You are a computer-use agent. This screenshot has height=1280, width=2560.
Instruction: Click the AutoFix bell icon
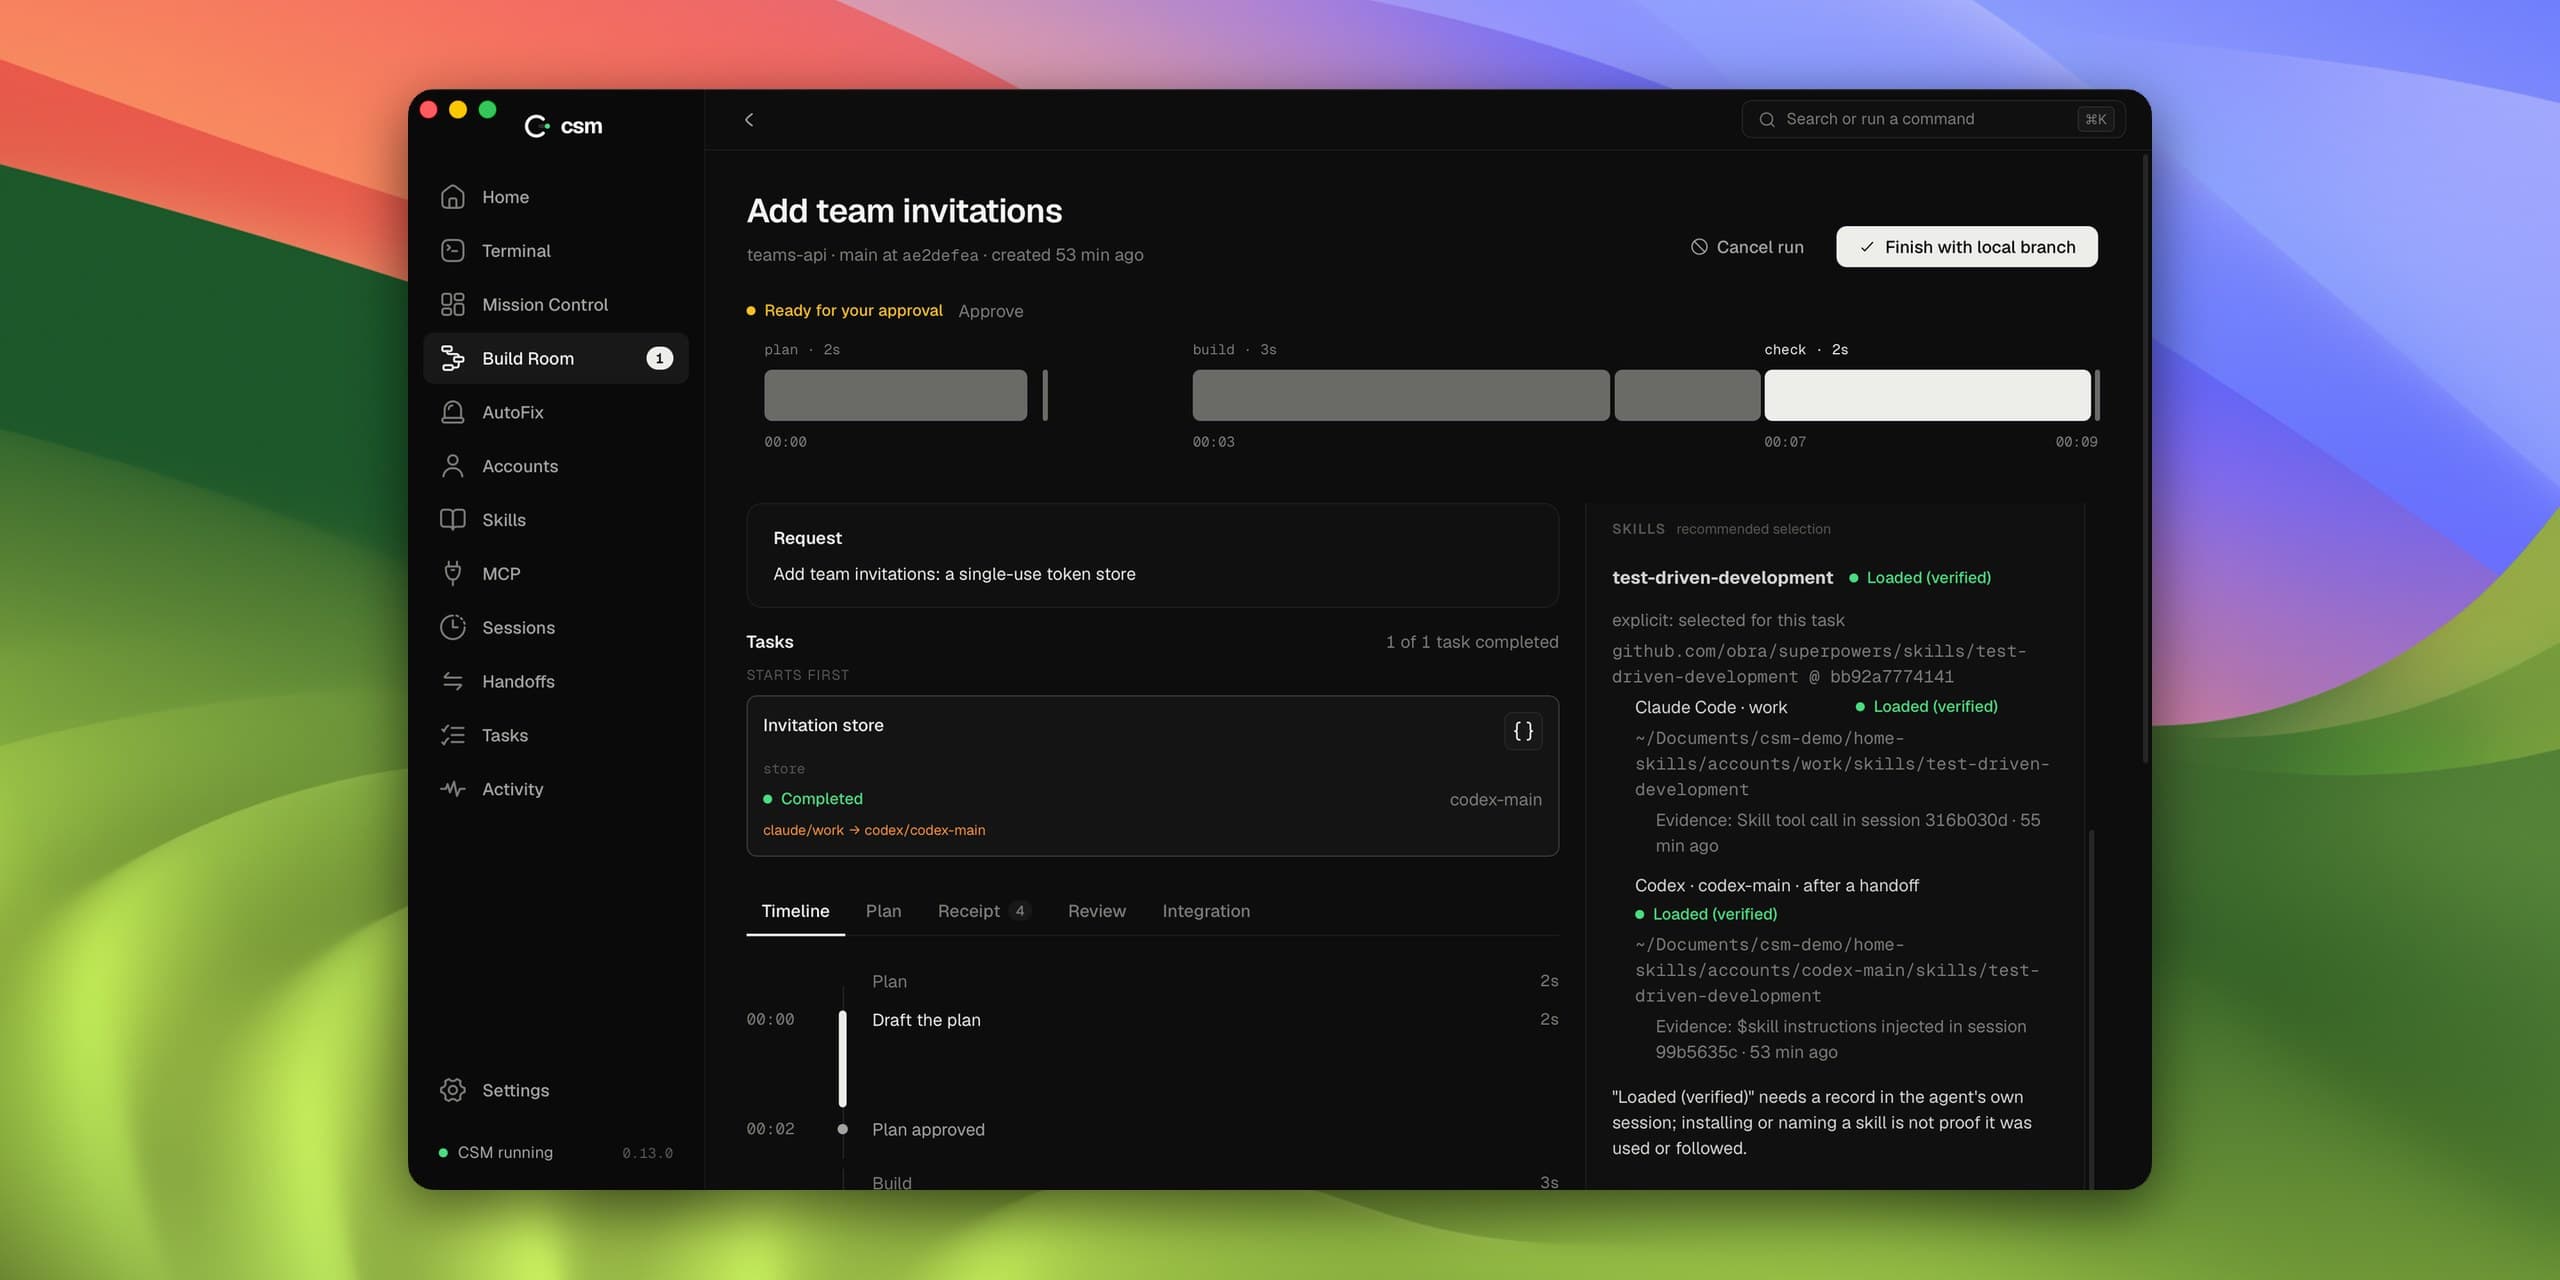(x=453, y=412)
